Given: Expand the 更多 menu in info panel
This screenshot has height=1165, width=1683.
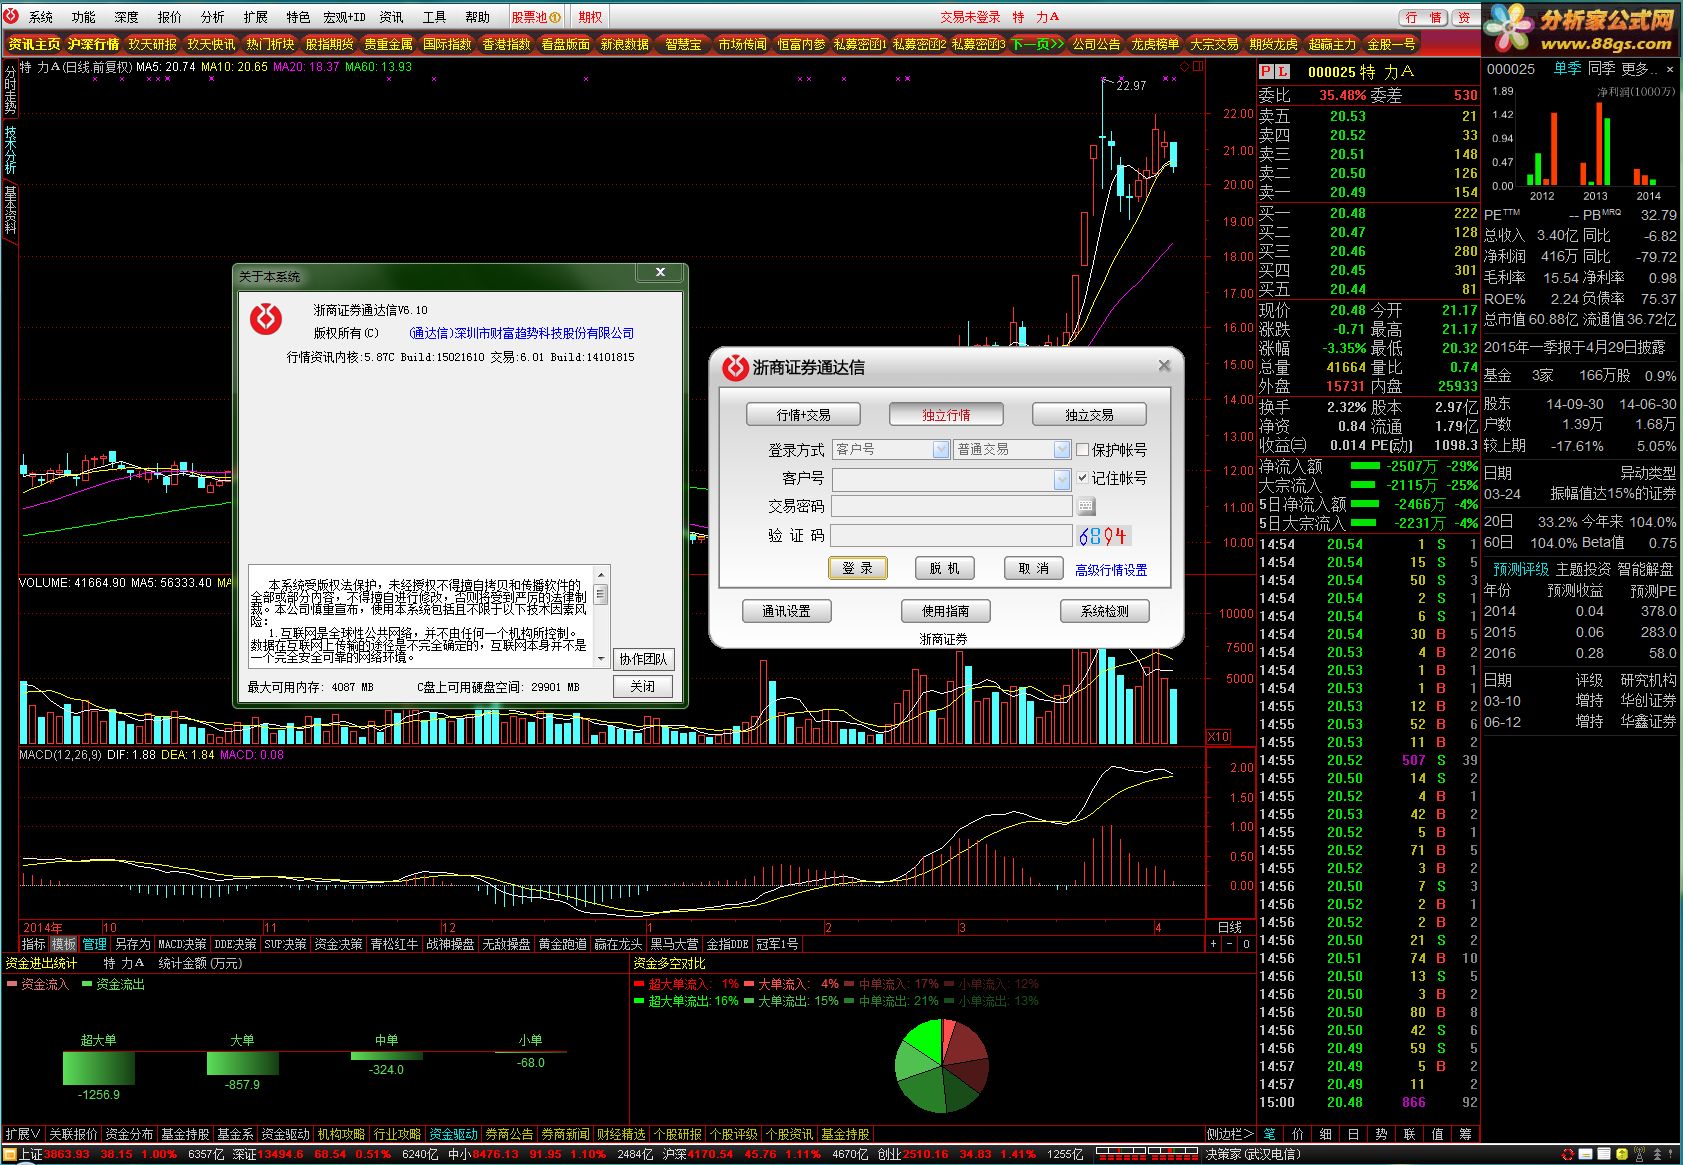Looking at the screenshot, I should [x=1638, y=69].
